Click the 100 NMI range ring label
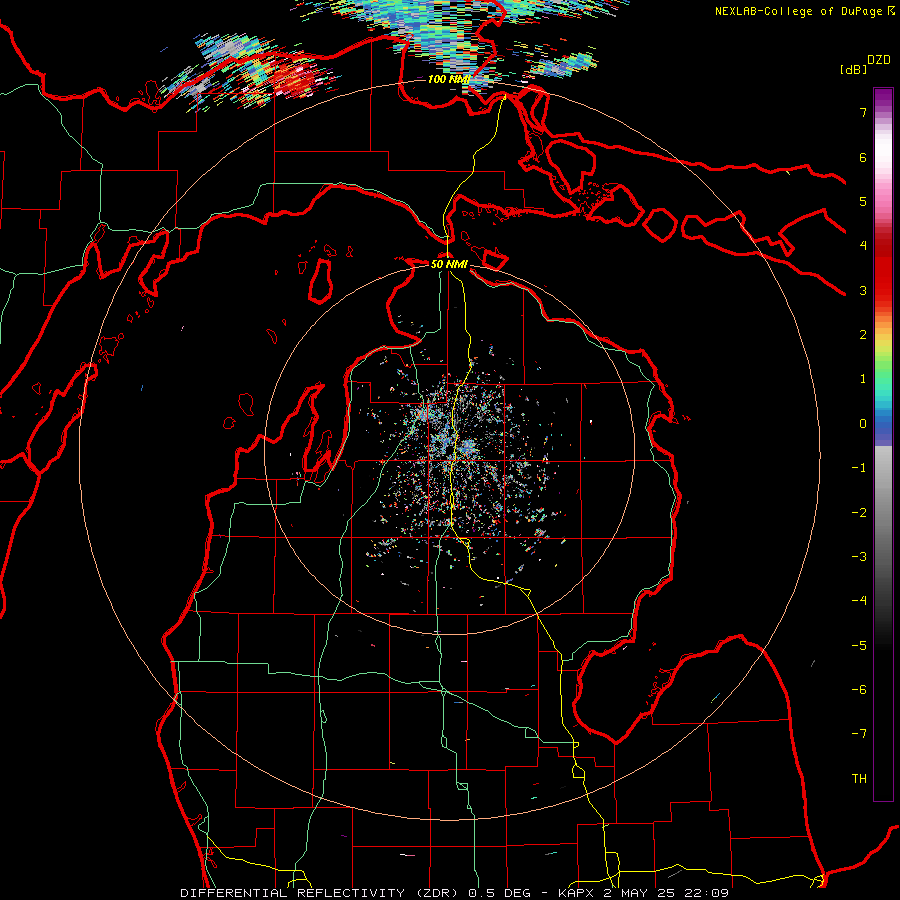Image resolution: width=900 pixels, height=900 pixels. pos(448,79)
